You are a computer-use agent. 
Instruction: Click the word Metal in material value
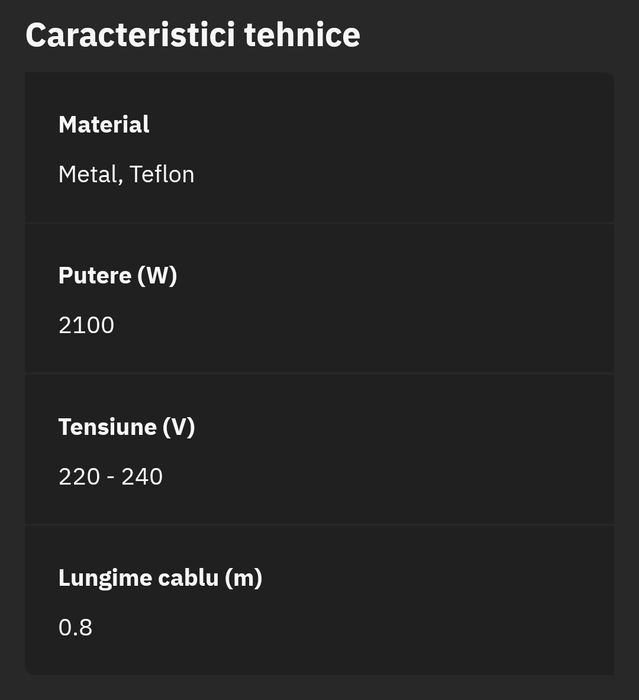90,175
